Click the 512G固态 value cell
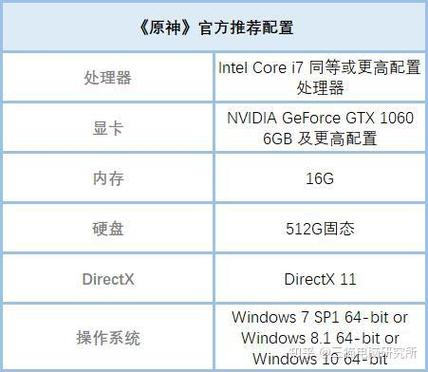 coord(320,228)
